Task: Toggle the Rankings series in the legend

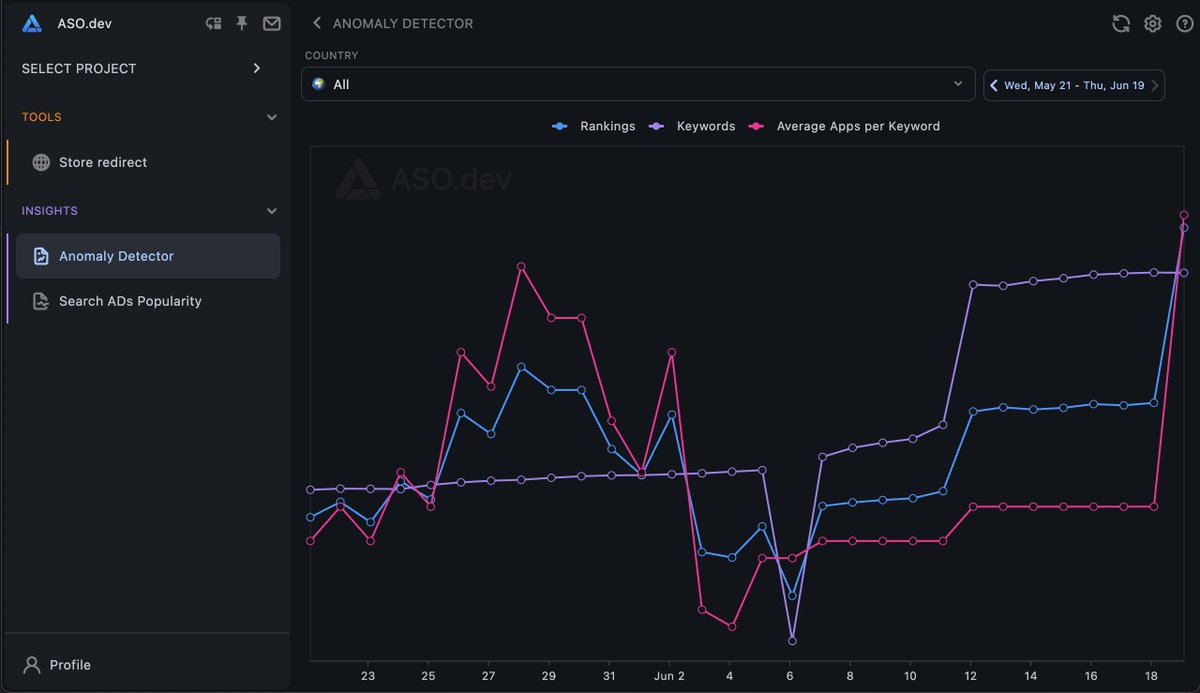Action: (x=608, y=126)
